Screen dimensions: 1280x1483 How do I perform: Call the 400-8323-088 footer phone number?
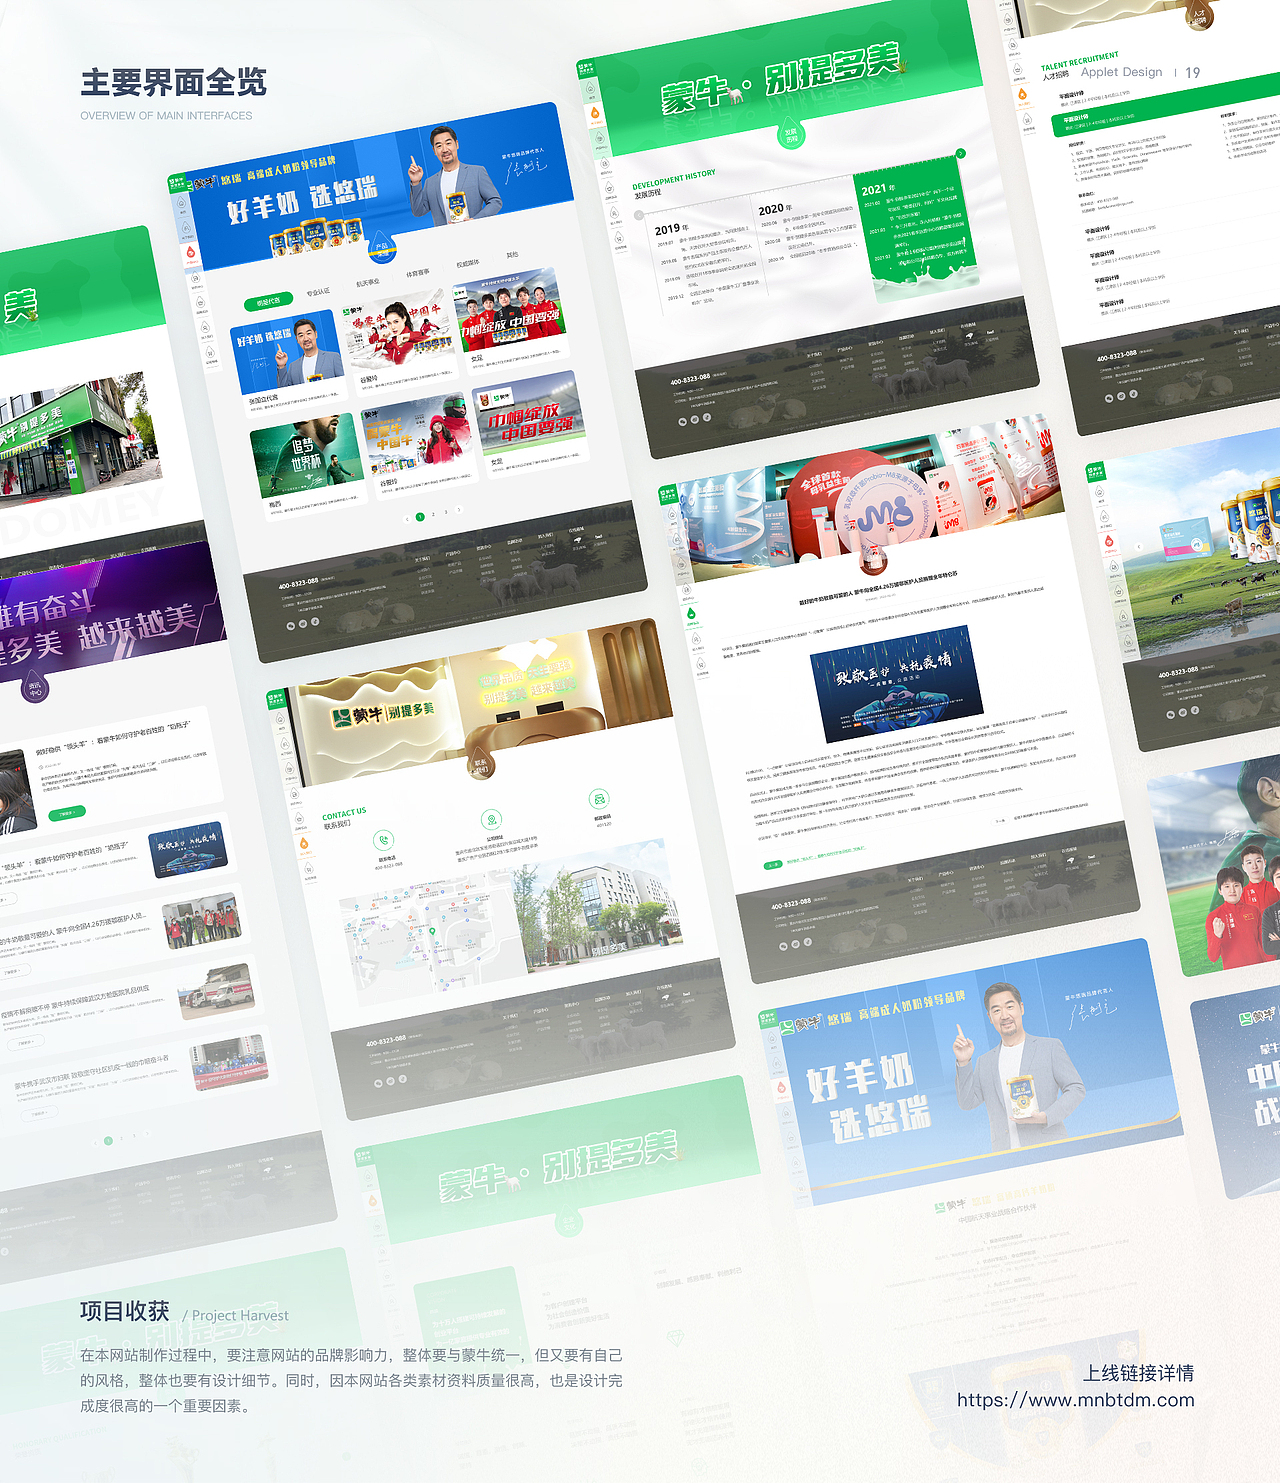(298, 585)
